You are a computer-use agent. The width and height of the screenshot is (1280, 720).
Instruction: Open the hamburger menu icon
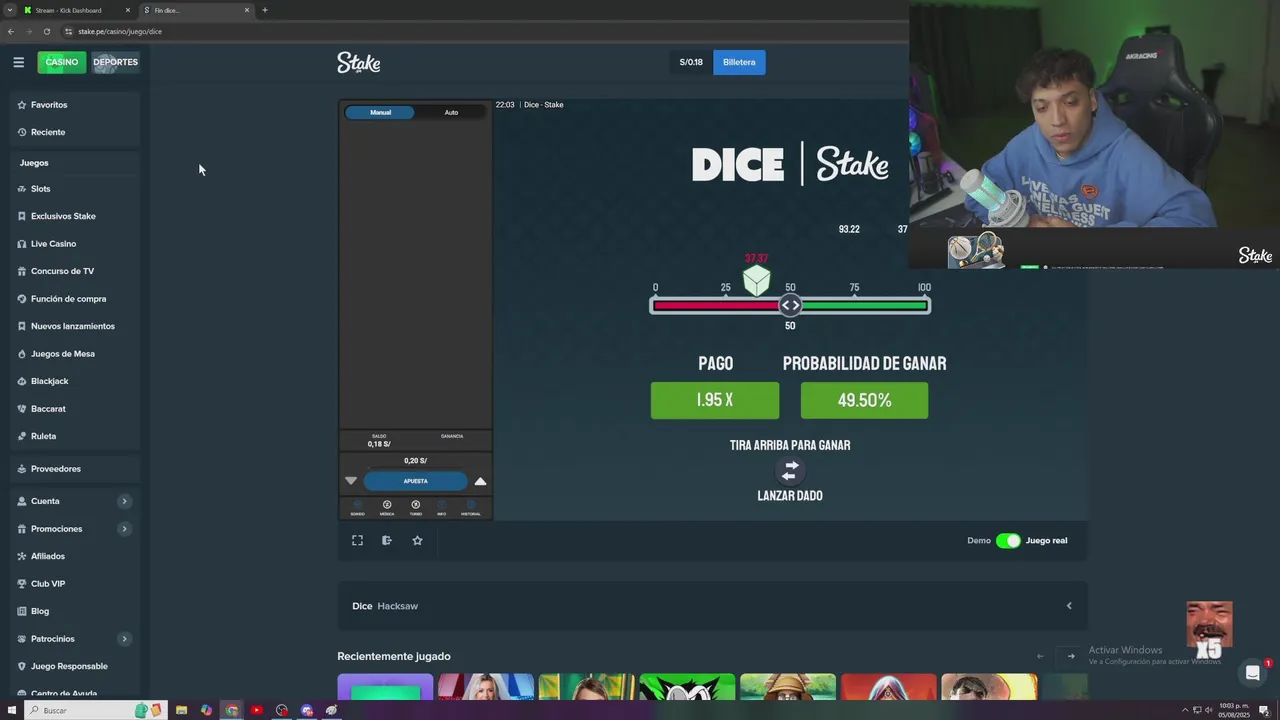(x=18, y=62)
